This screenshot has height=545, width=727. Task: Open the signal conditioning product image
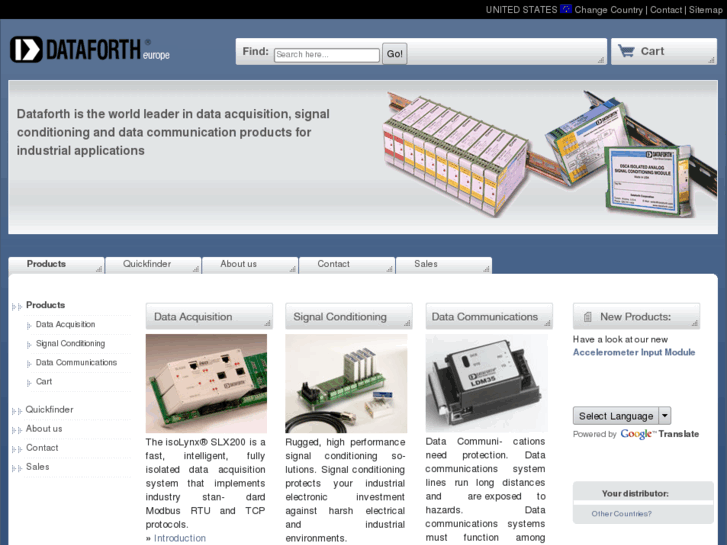[346, 384]
